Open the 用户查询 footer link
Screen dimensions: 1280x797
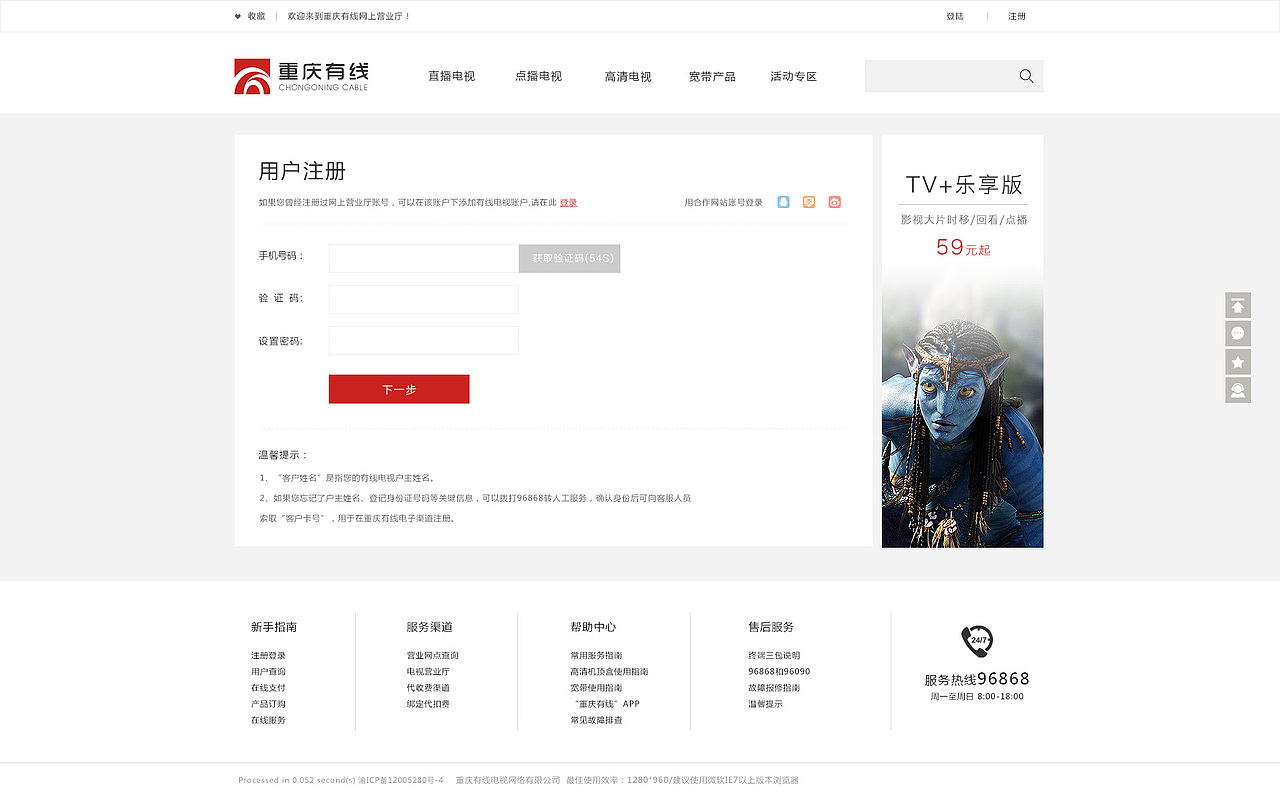[x=268, y=672]
